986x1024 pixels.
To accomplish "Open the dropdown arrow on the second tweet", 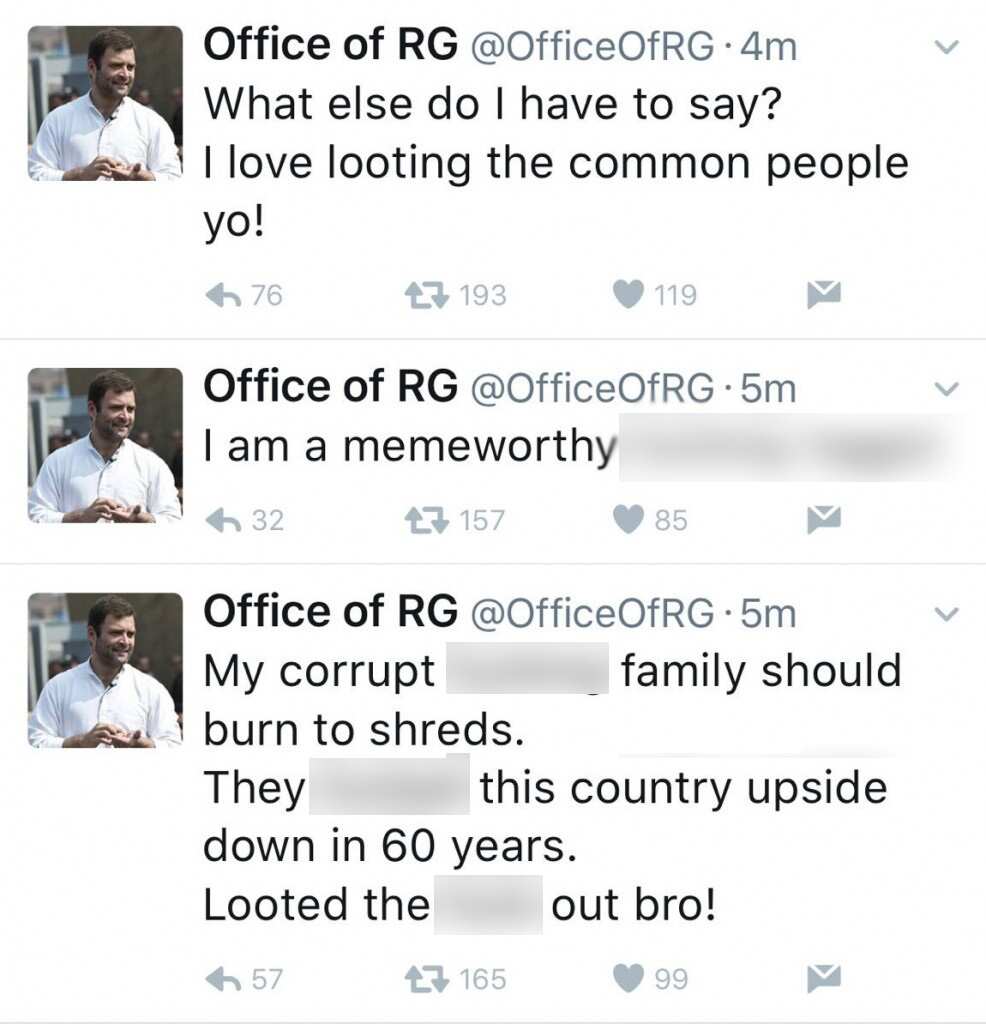I will pos(944,386).
